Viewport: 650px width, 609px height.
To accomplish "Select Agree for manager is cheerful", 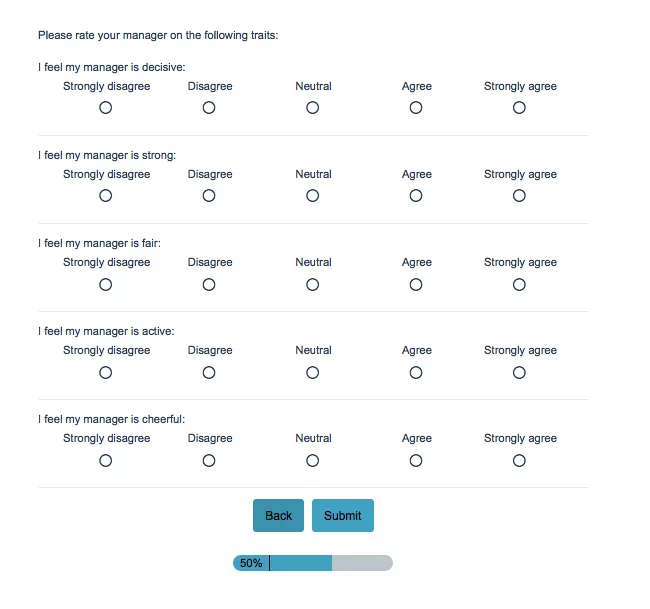I will (416, 460).
